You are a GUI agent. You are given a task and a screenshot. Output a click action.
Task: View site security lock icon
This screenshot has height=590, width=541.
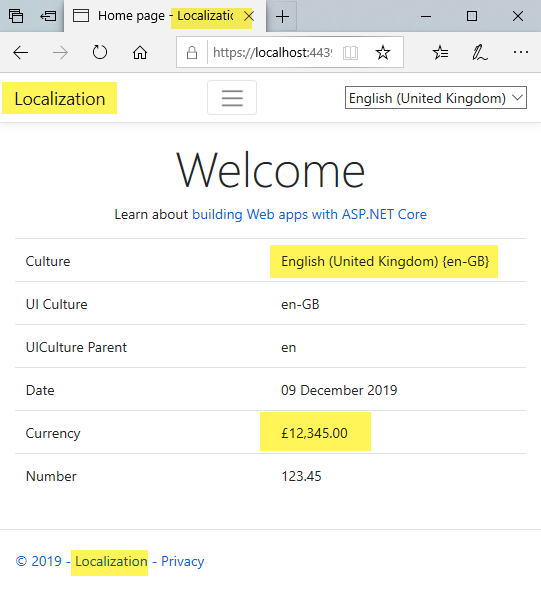[192, 53]
